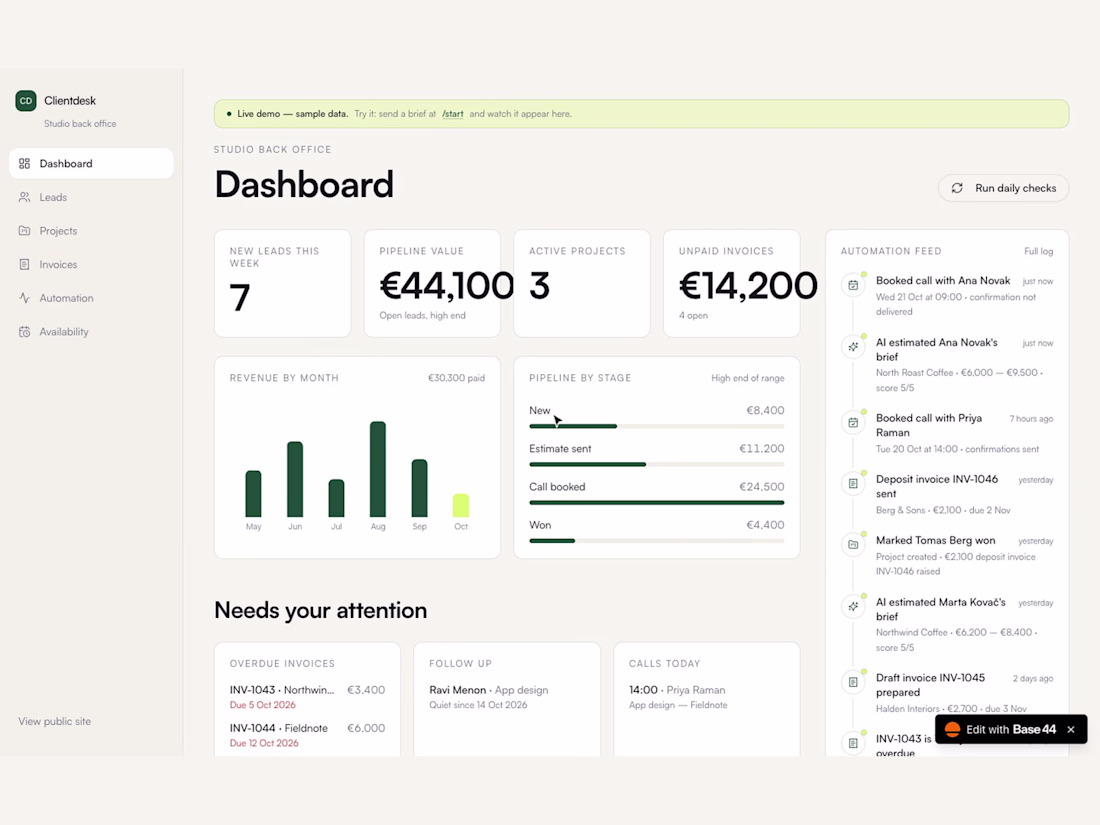Click the Won stage value €4,400
Screen dimensions: 1100x825
[x=765, y=525]
